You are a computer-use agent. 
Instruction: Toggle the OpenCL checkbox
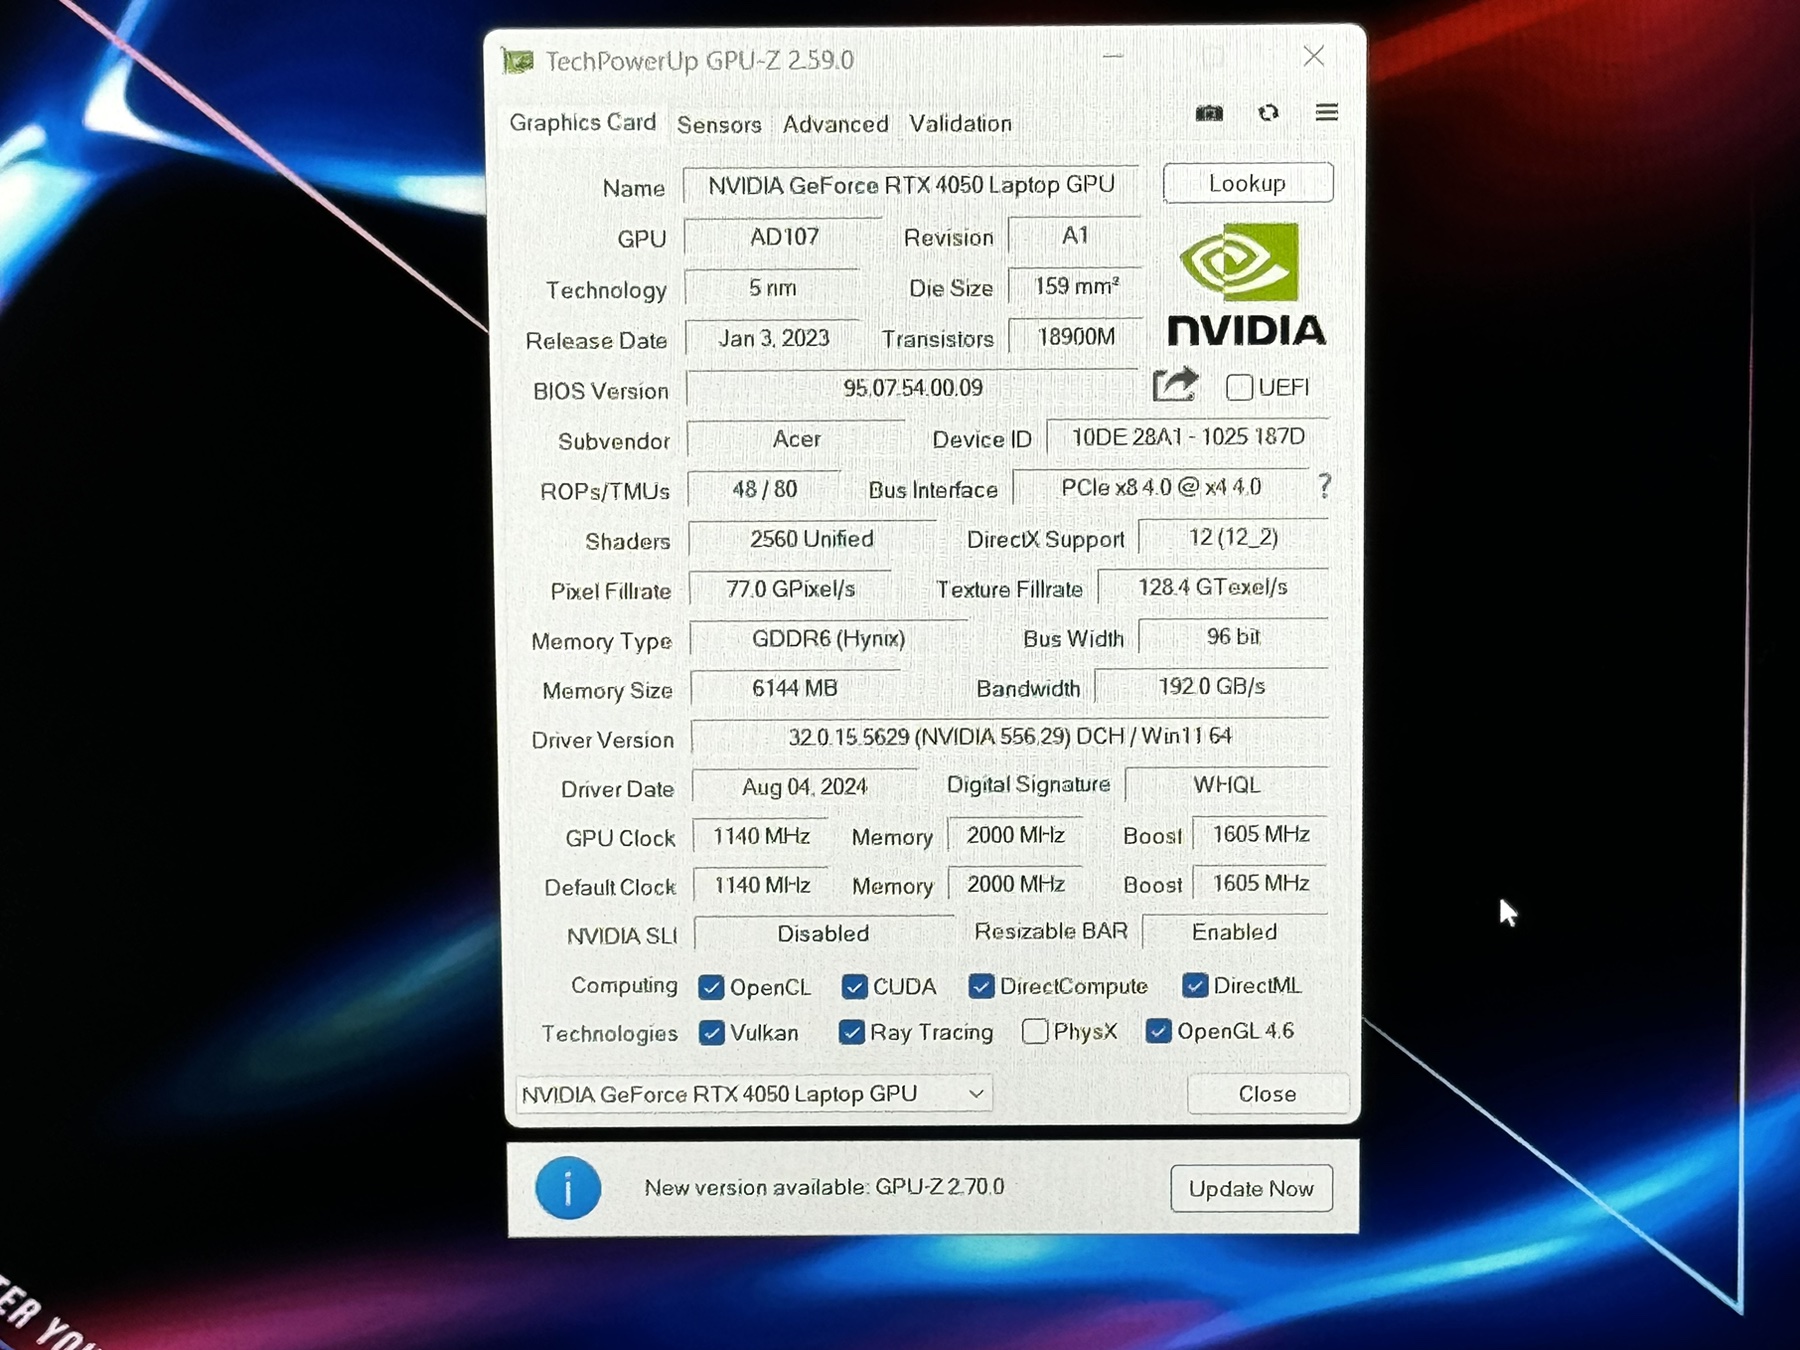711,987
